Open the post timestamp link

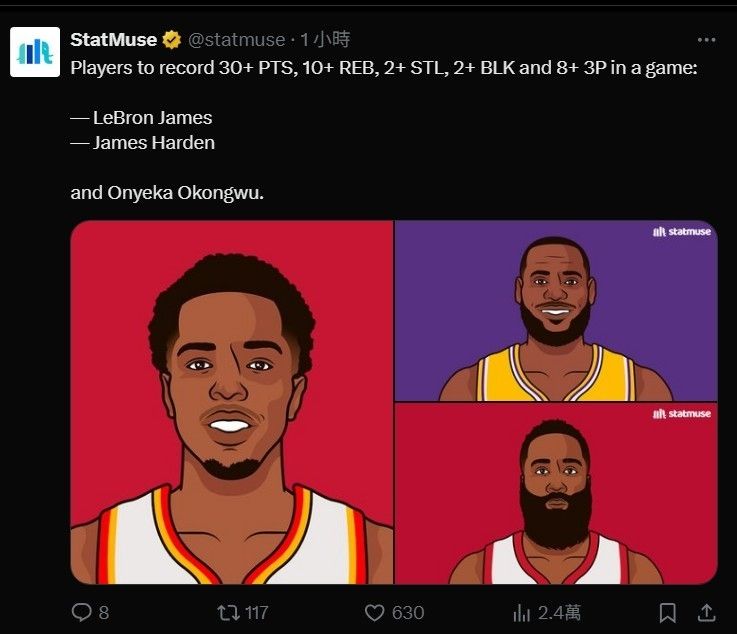[326, 40]
